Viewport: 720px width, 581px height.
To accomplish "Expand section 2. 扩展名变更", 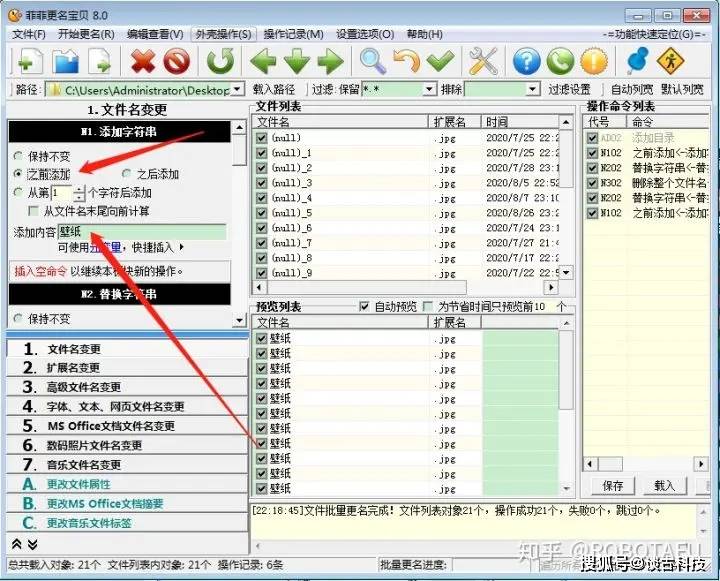I will [x=127, y=368].
